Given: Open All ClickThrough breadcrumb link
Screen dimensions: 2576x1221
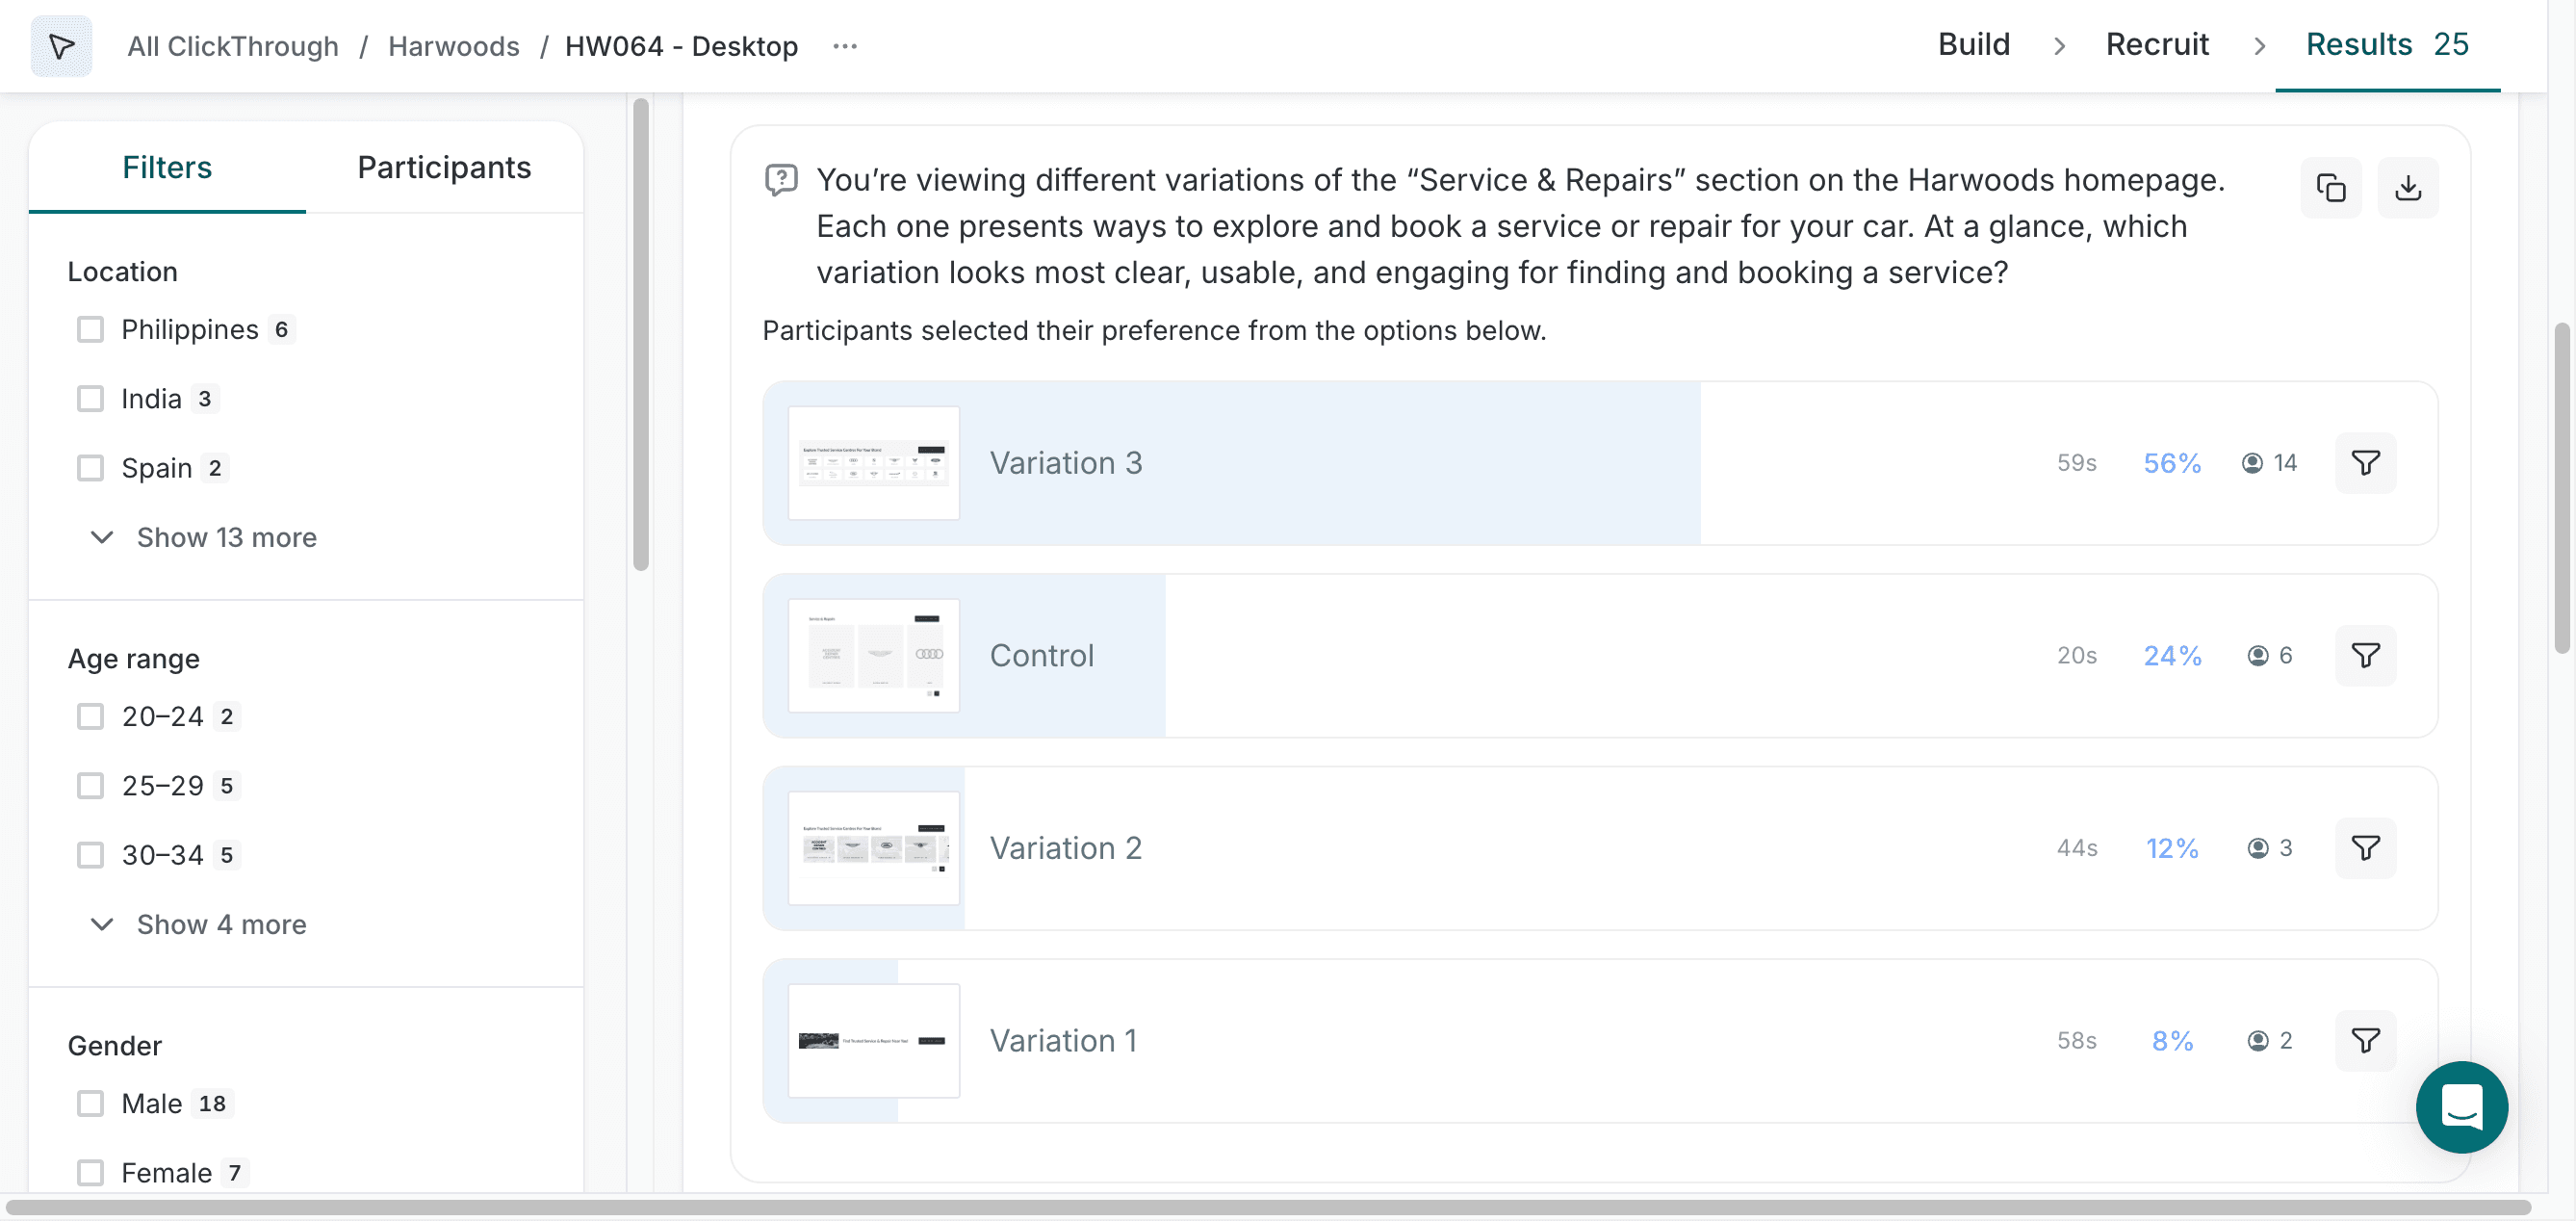Looking at the screenshot, I should point(233,46).
